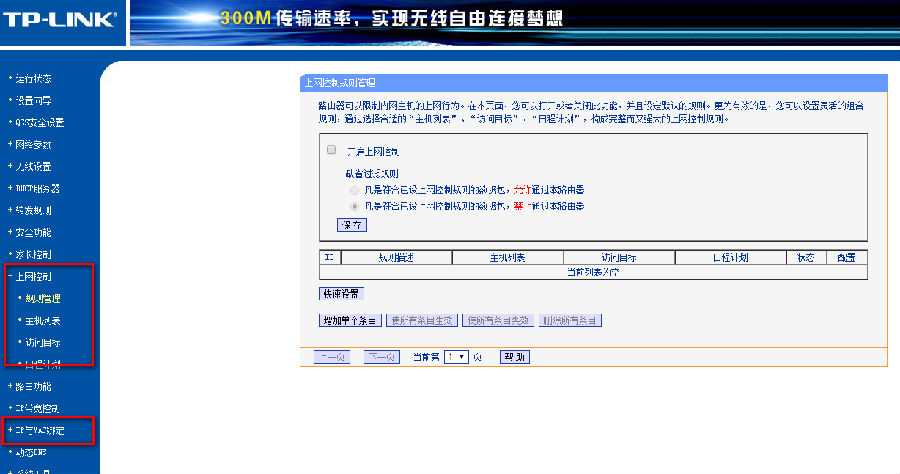Viewport: 900px width, 474px height.
Task: Collapse 上网控制 (Access Control) sidebar section
Action: tap(33, 276)
